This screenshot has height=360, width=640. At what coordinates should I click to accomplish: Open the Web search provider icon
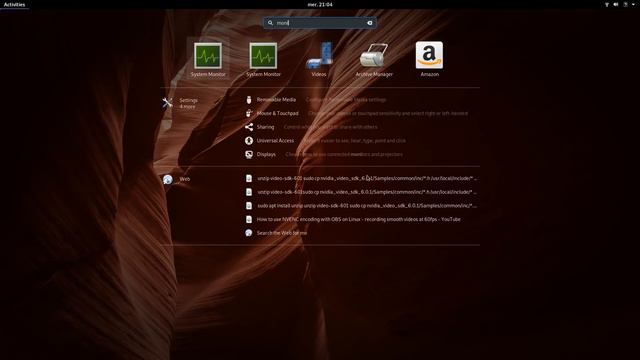click(x=168, y=179)
